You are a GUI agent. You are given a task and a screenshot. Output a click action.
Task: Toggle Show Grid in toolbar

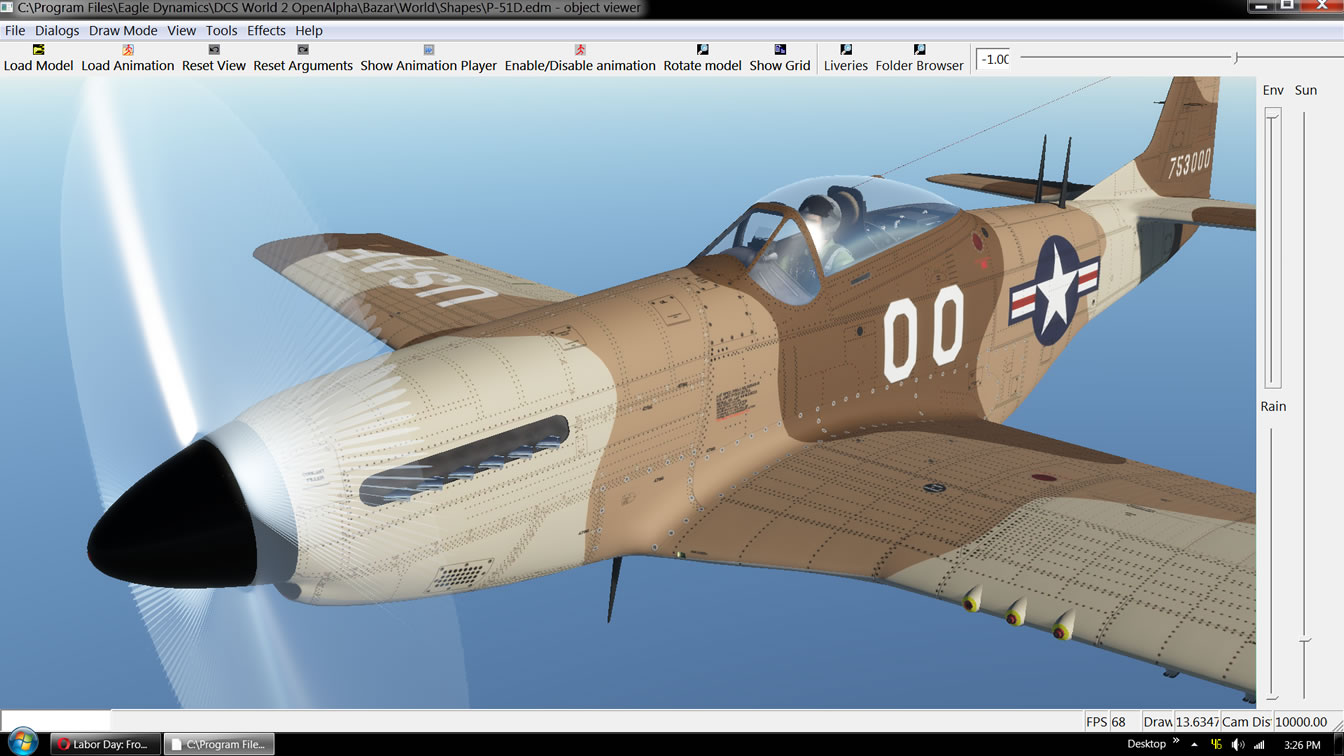coord(779,50)
